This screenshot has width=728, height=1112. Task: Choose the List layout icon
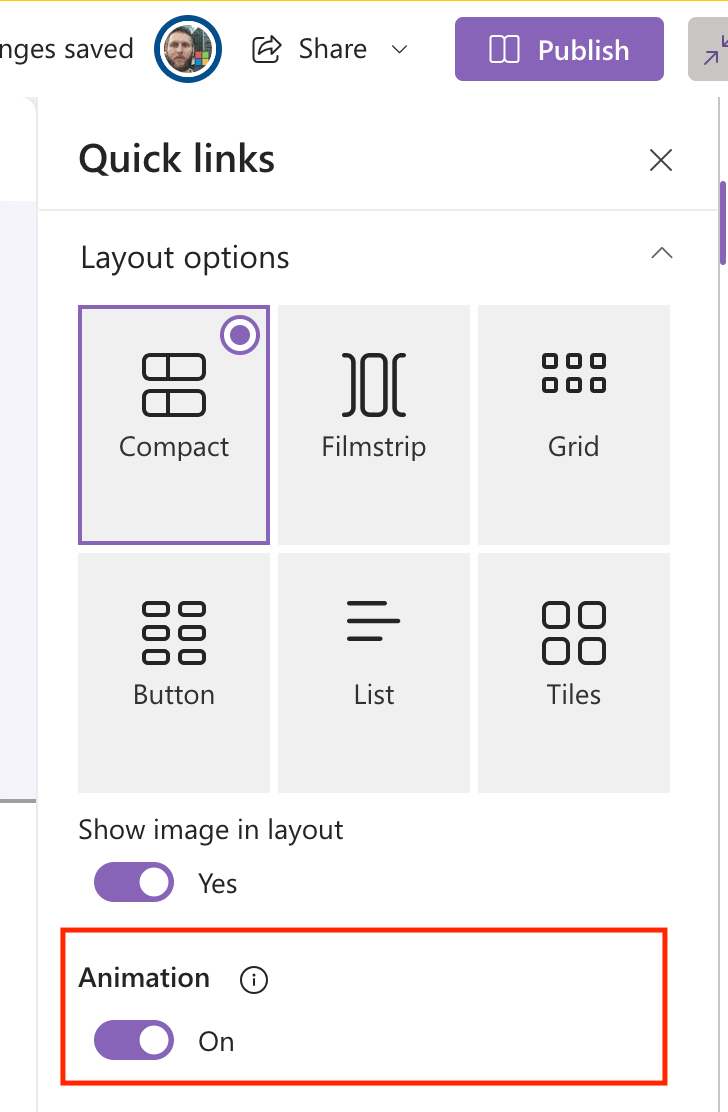tap(374, 621)
